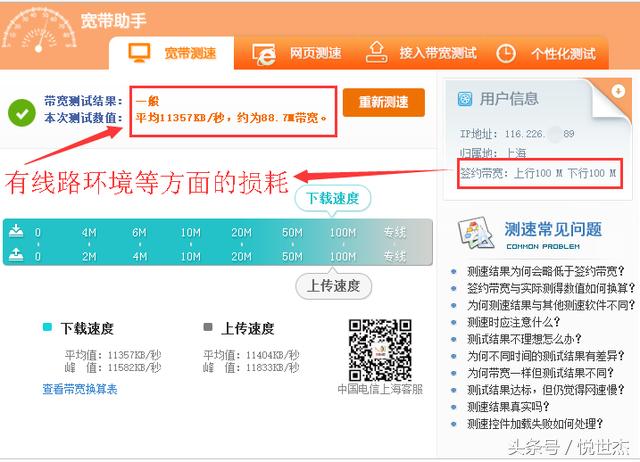This screenshot has width=640, height=462.
Task: Click the speedometer logo of 宽带助手
Action: (39, 31)
